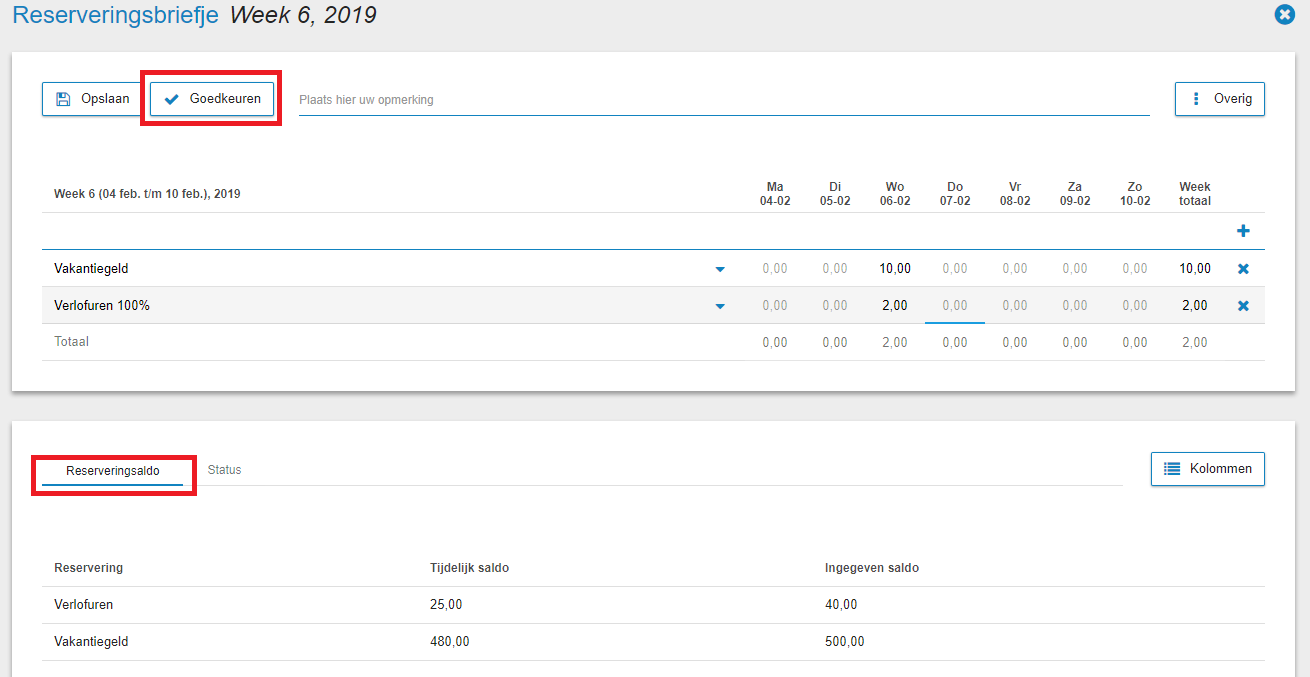Edit Verlofuren 100% Wednesday value 2,00
The image size is (1310, 677).
click(x=895, y=306)
